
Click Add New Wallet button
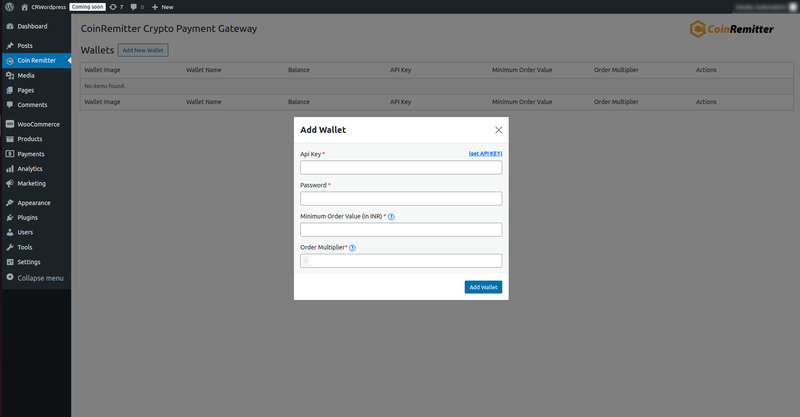click(143, 50)
